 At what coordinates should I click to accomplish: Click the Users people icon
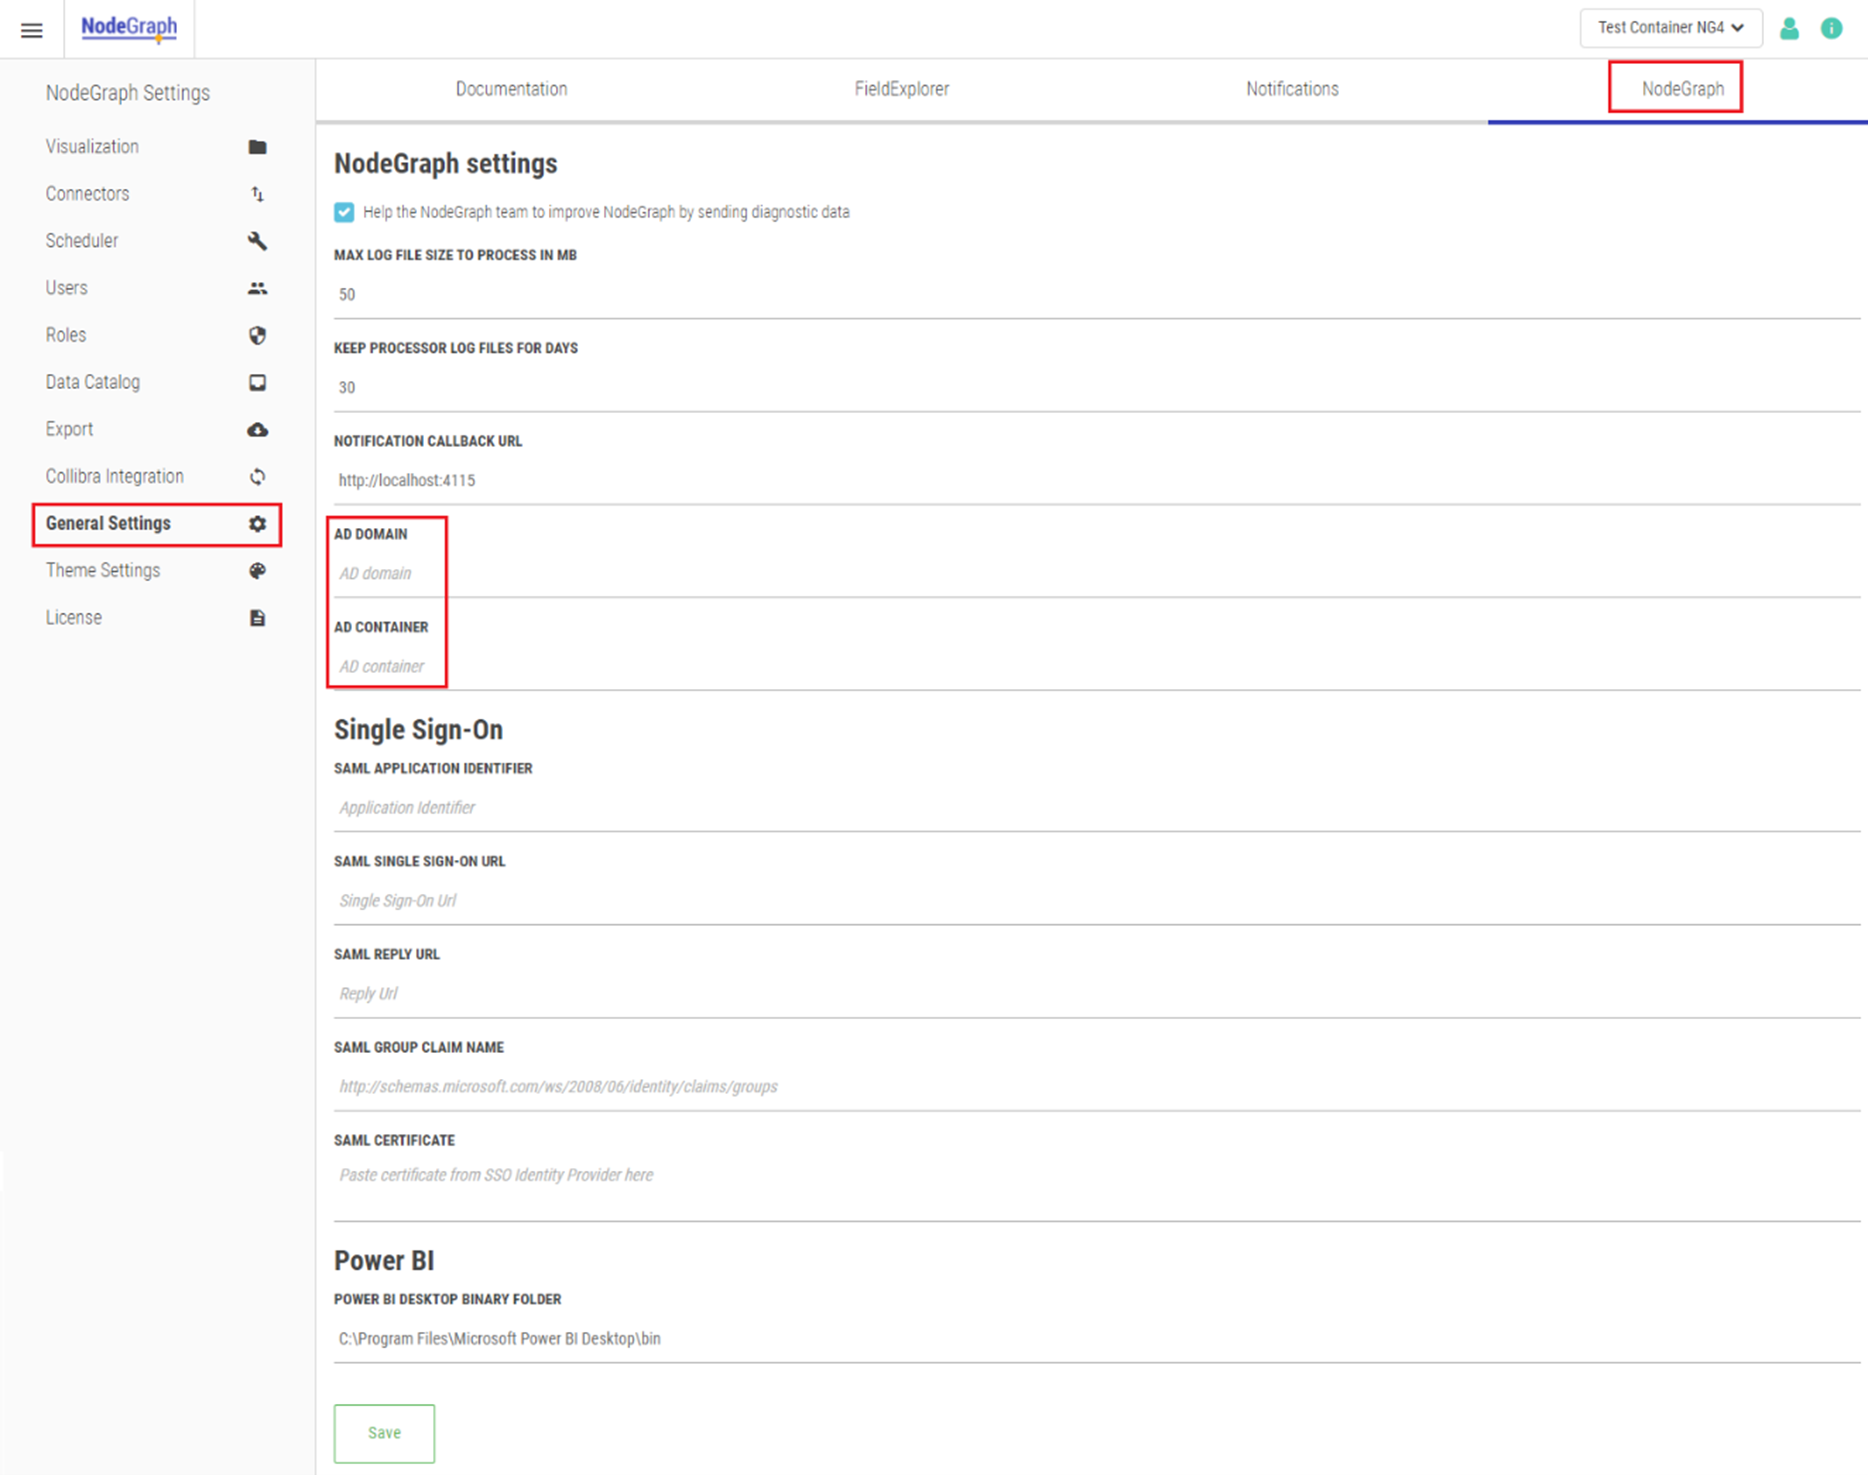click(257, 288)
